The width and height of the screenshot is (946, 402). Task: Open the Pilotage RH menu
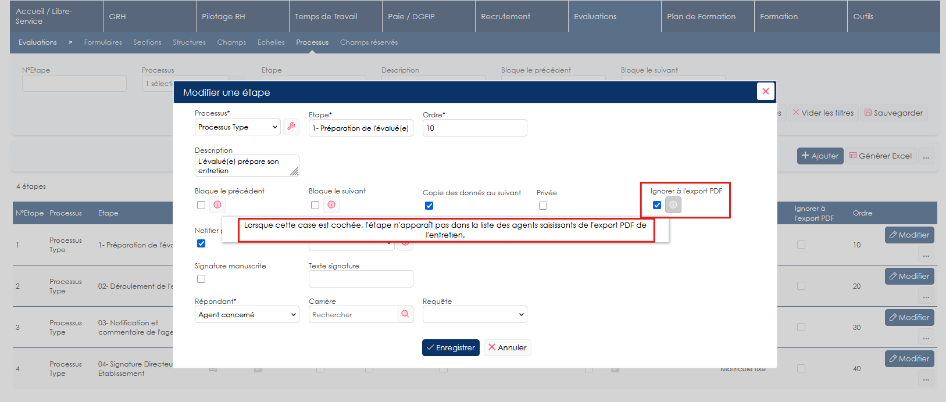tap(243, 16)
